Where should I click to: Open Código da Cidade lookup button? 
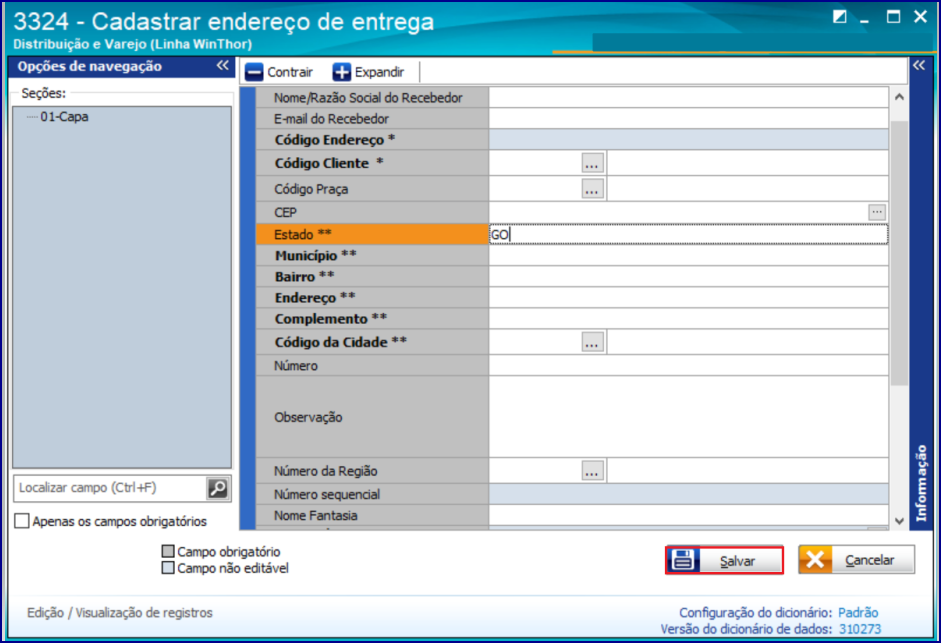(x=592, y=342)
